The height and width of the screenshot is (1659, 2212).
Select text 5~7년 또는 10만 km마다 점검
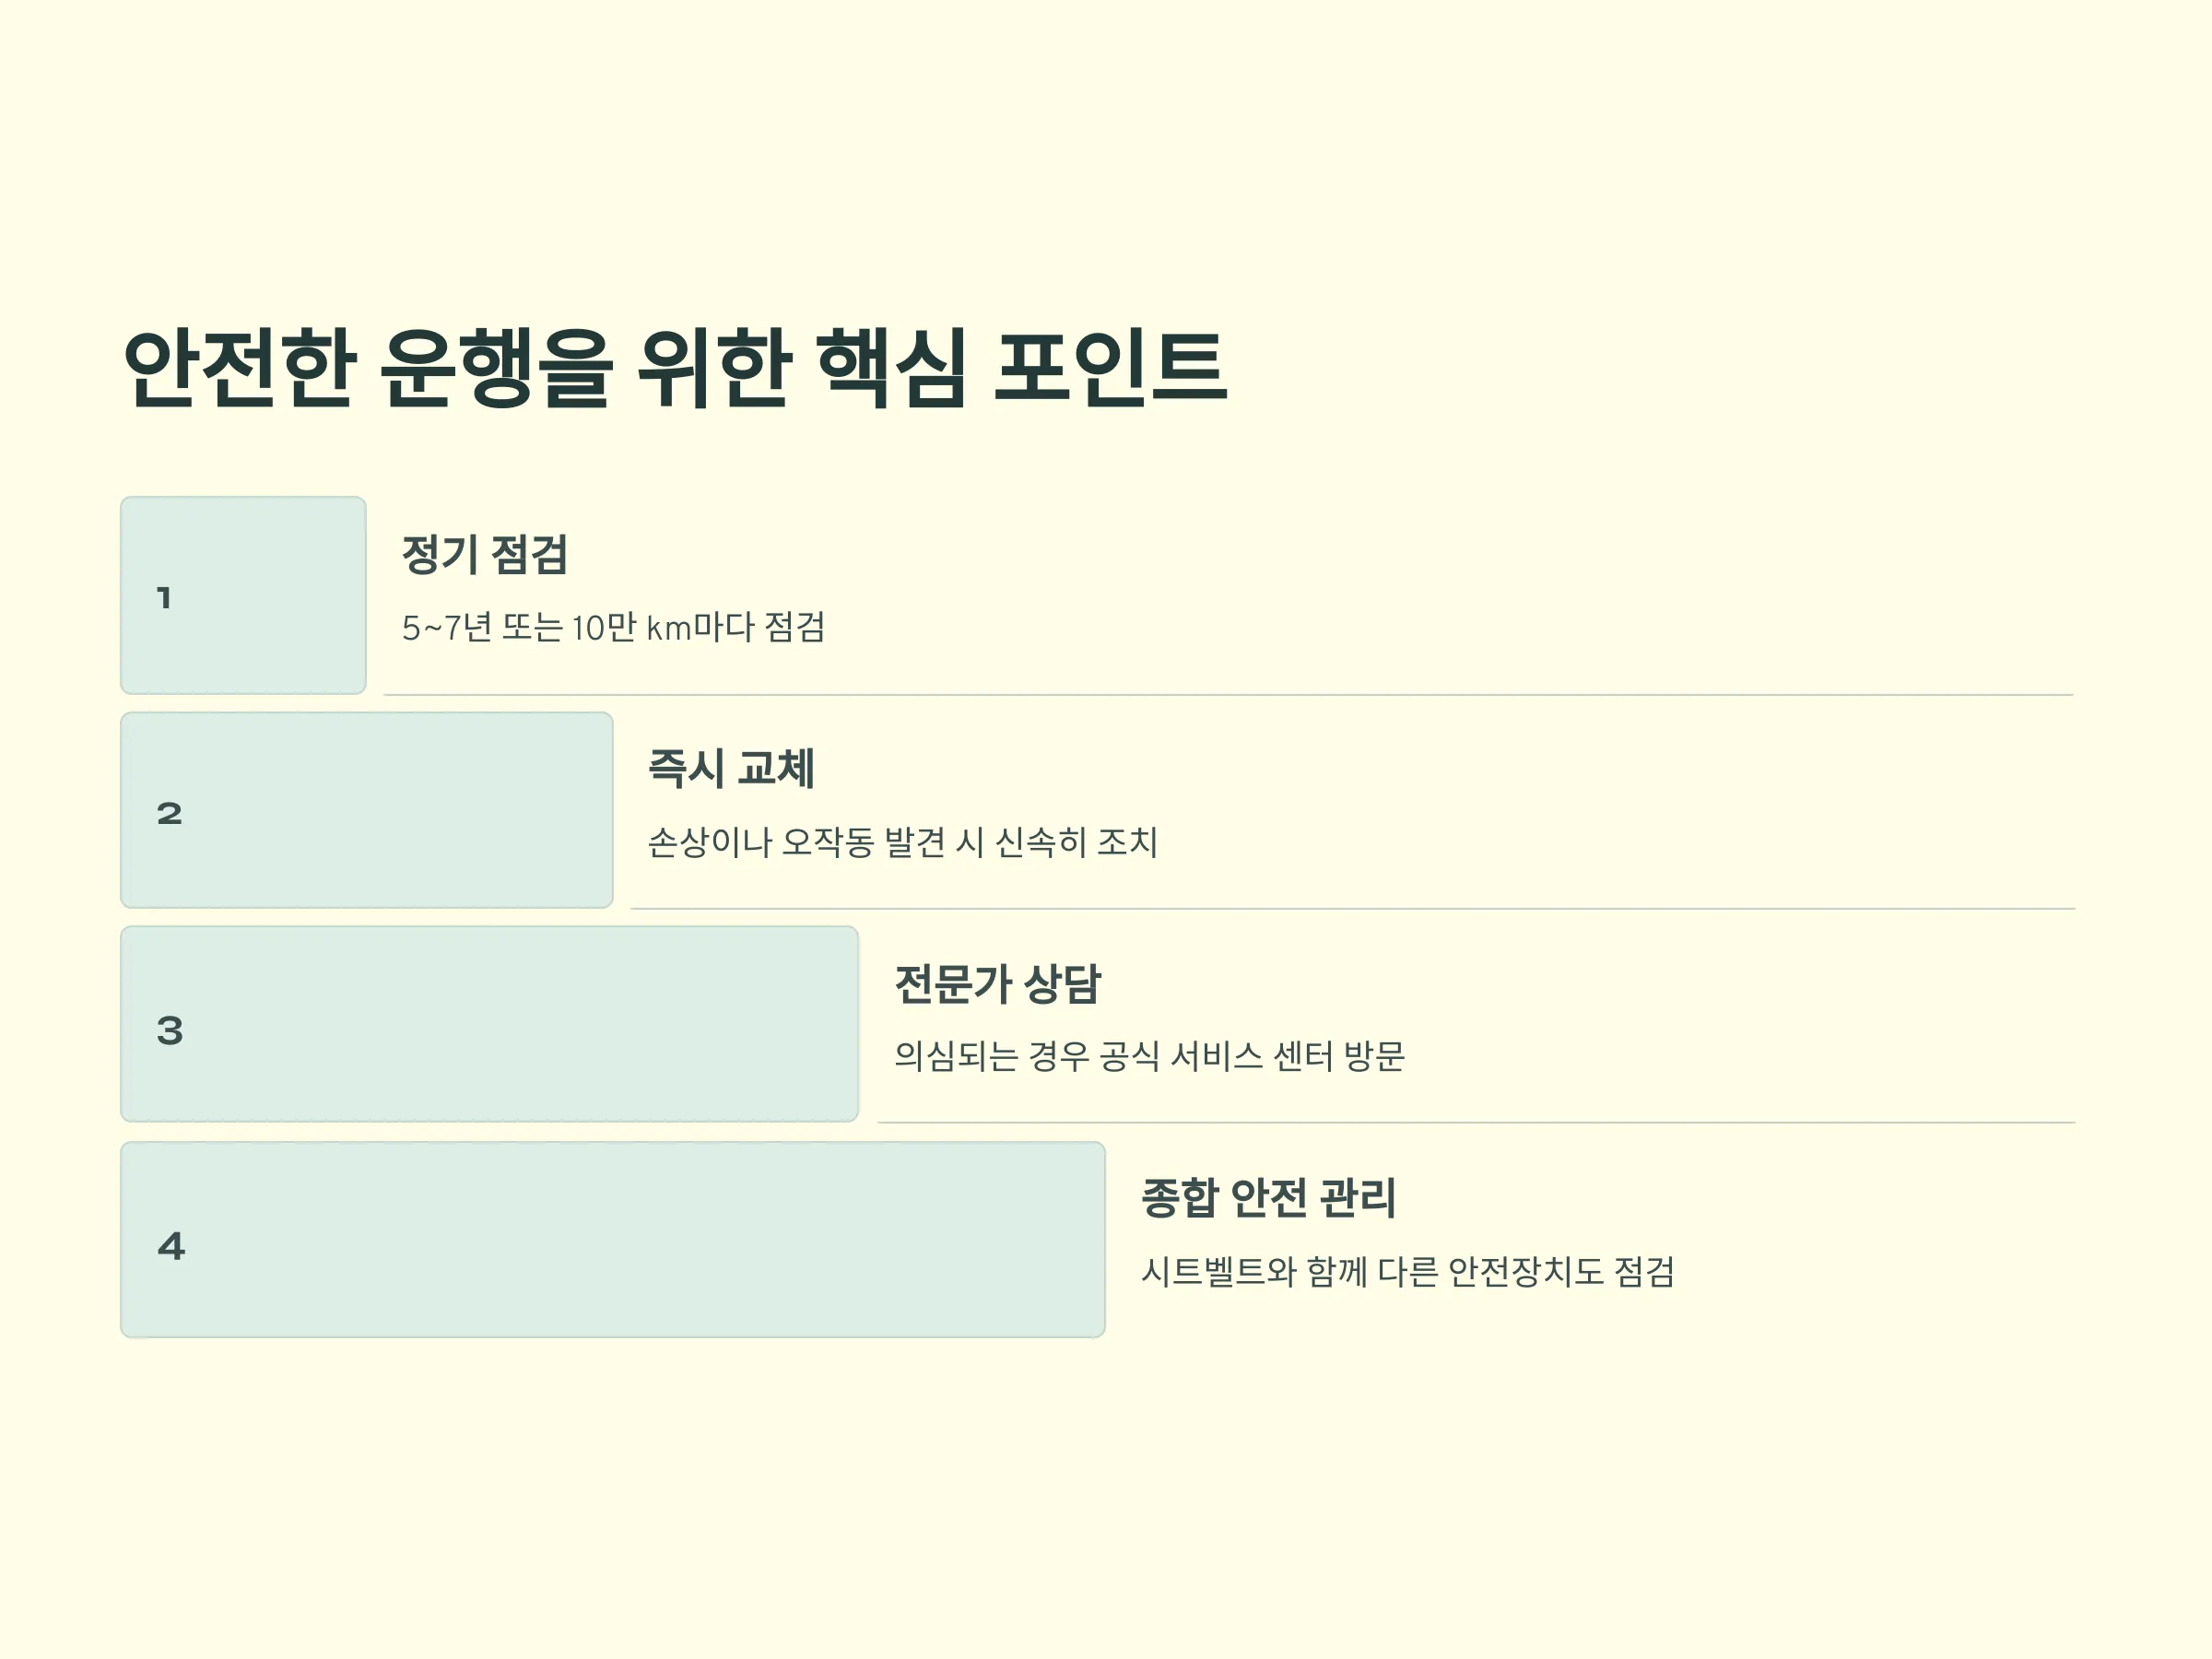point(613,628)
